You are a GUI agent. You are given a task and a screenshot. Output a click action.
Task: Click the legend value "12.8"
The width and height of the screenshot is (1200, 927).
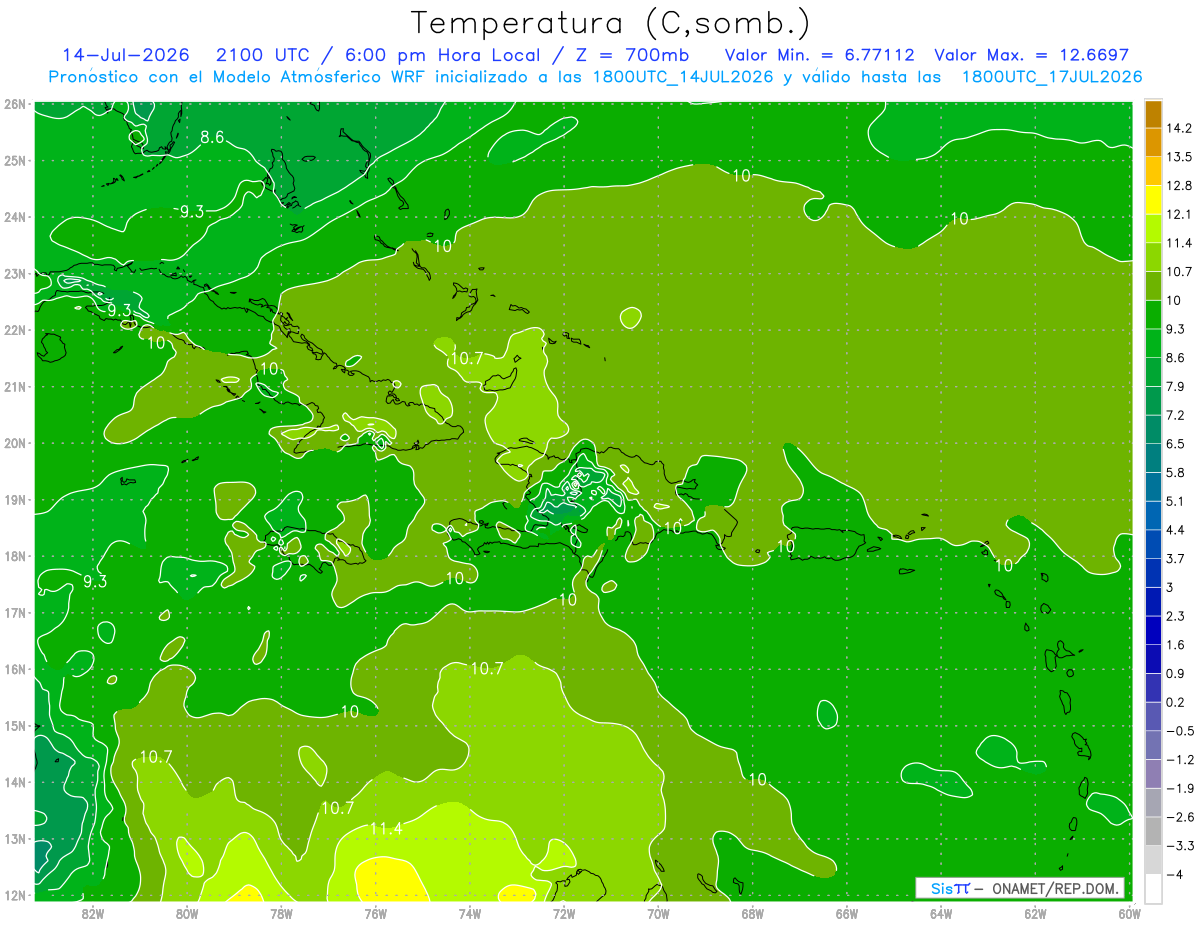(x=1180, y=186)
